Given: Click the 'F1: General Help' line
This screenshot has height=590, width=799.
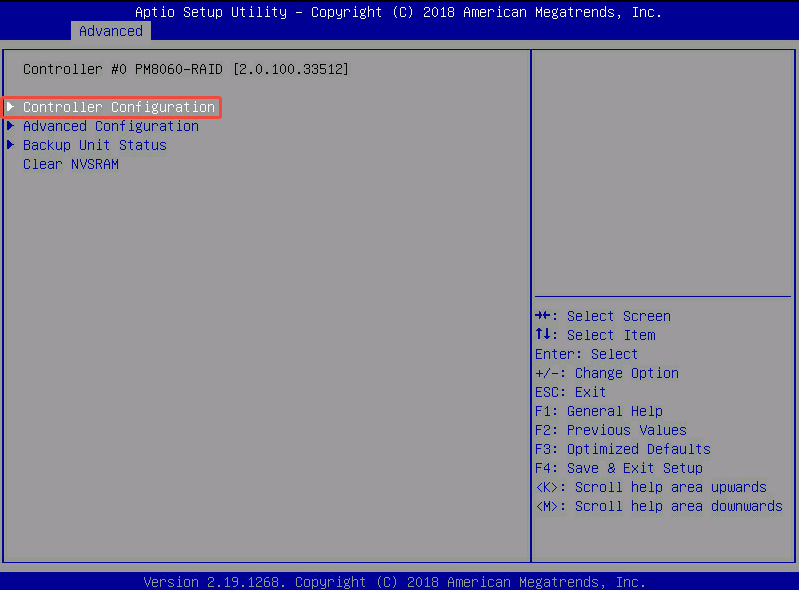Looking at the screenshot, I should (599, 411).
